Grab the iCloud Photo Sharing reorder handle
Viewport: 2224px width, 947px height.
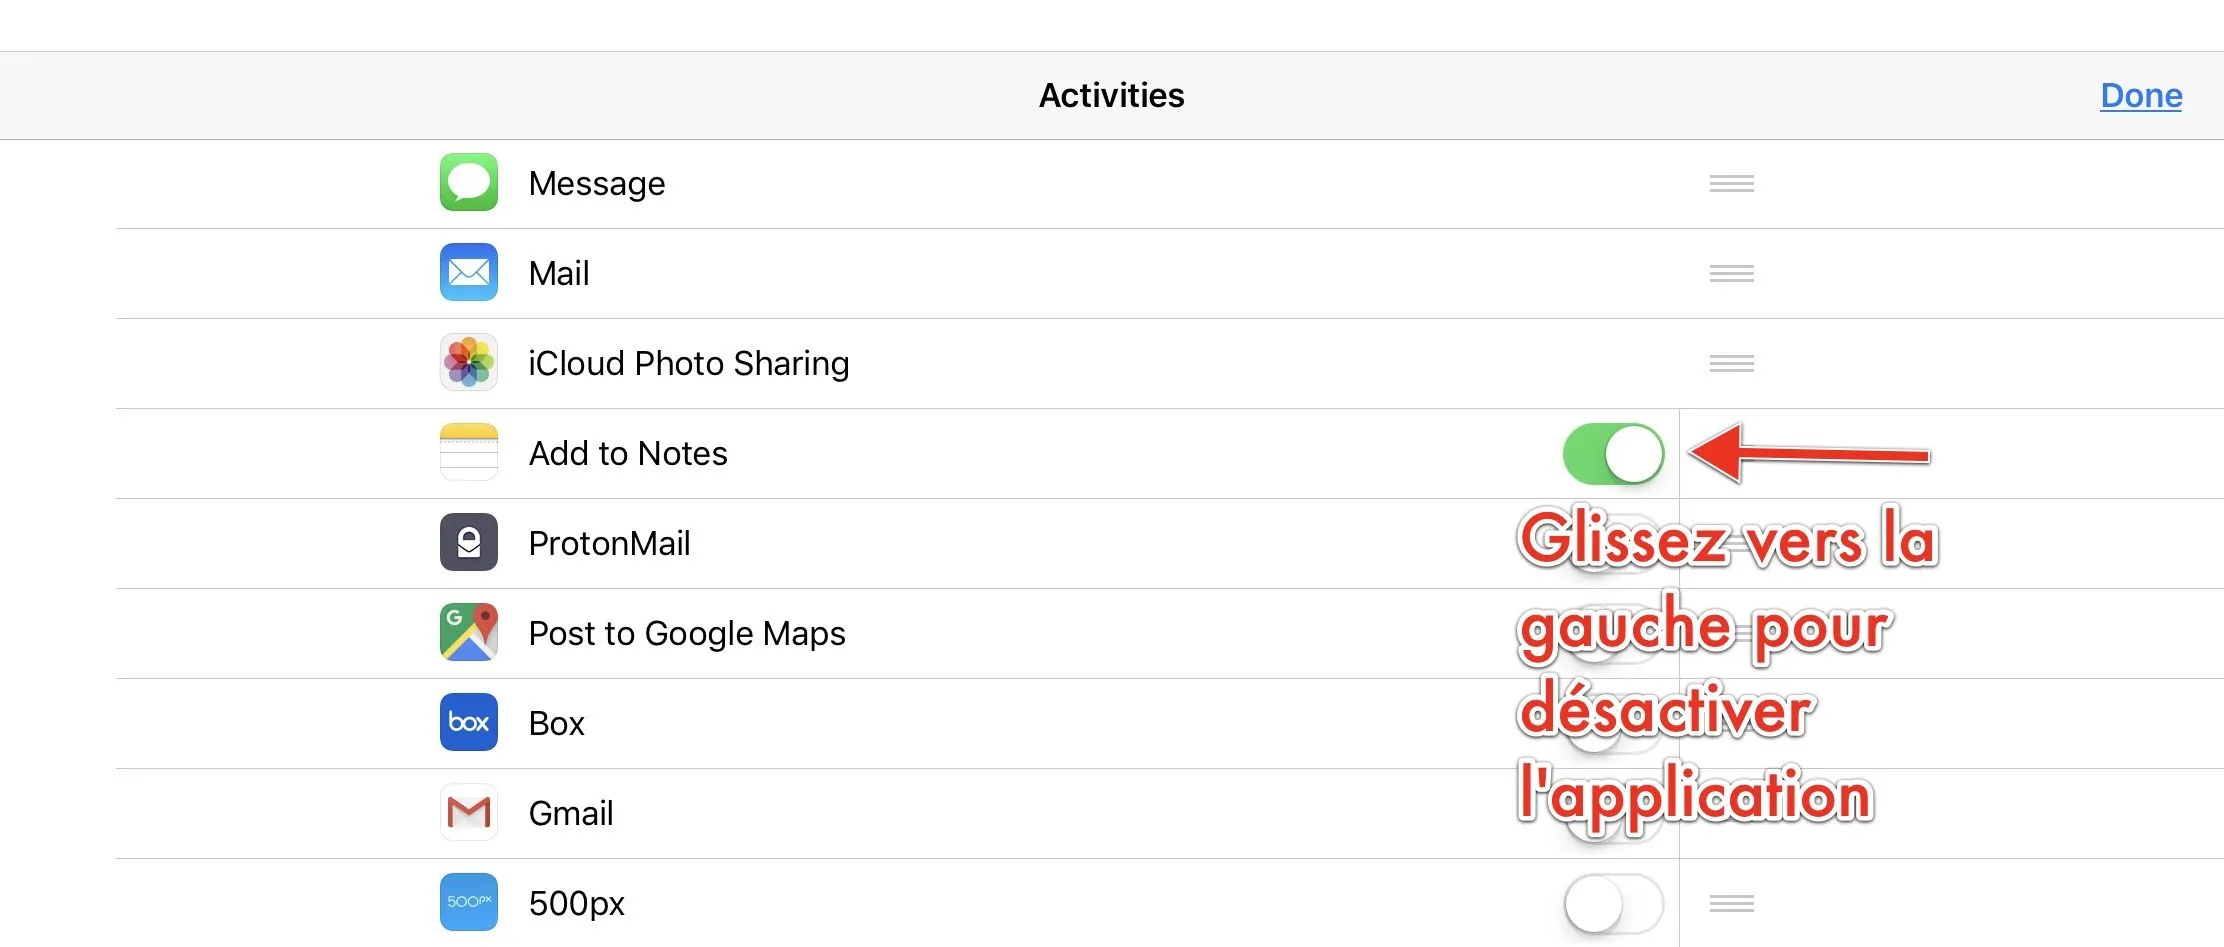pos(1731,363)
